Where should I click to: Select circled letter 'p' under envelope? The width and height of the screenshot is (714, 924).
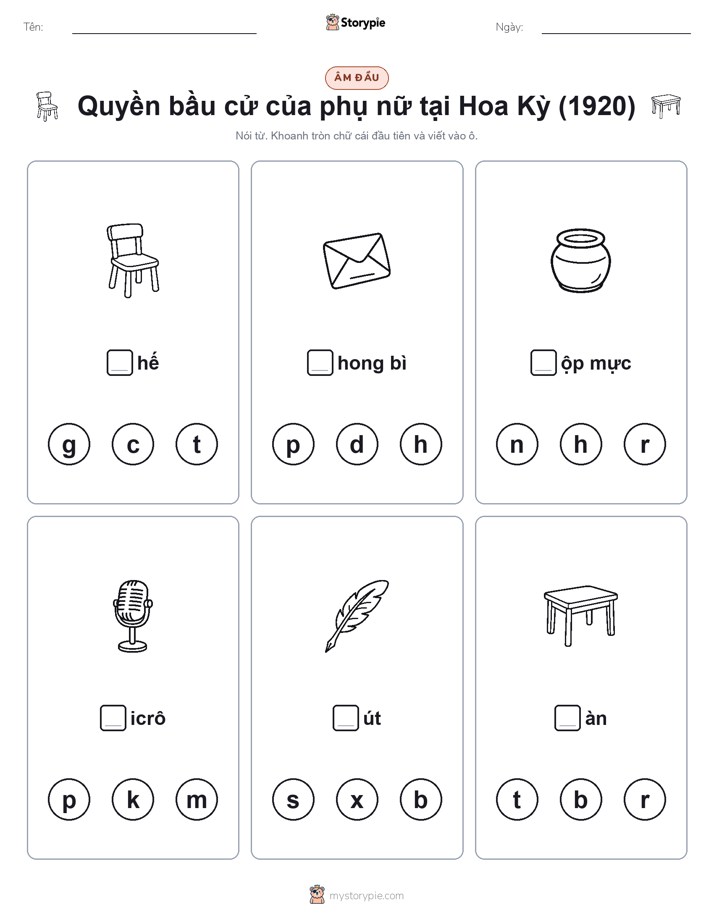point(293,444)
